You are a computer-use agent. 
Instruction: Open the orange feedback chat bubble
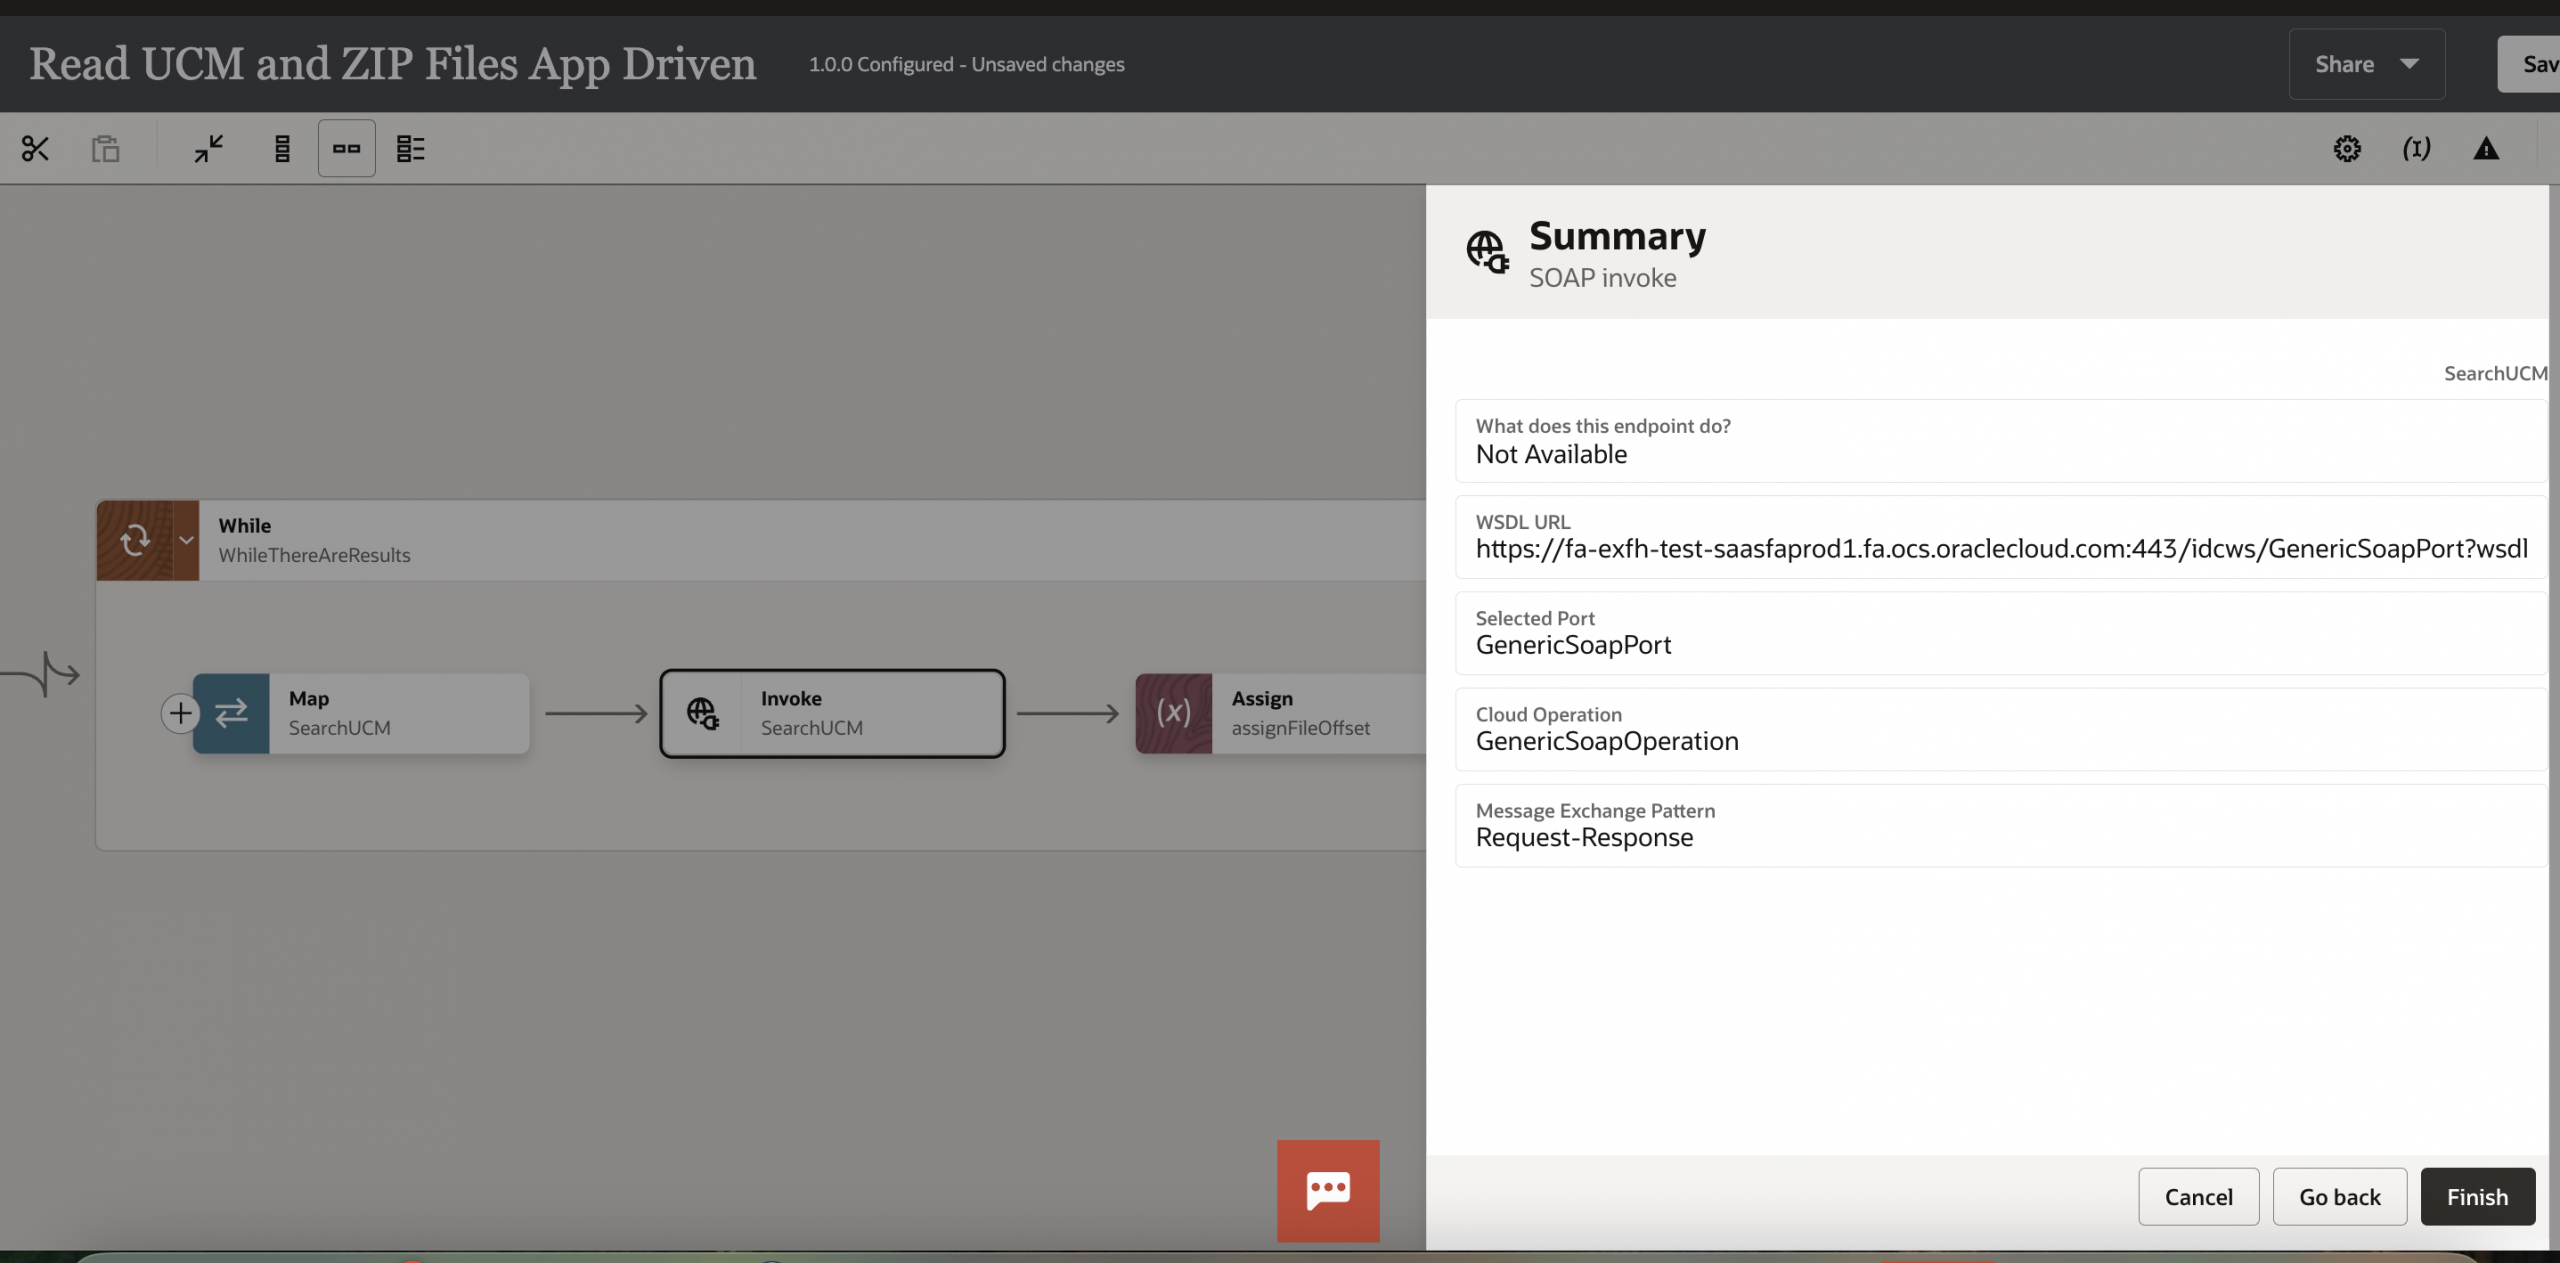(1327, 1190)
